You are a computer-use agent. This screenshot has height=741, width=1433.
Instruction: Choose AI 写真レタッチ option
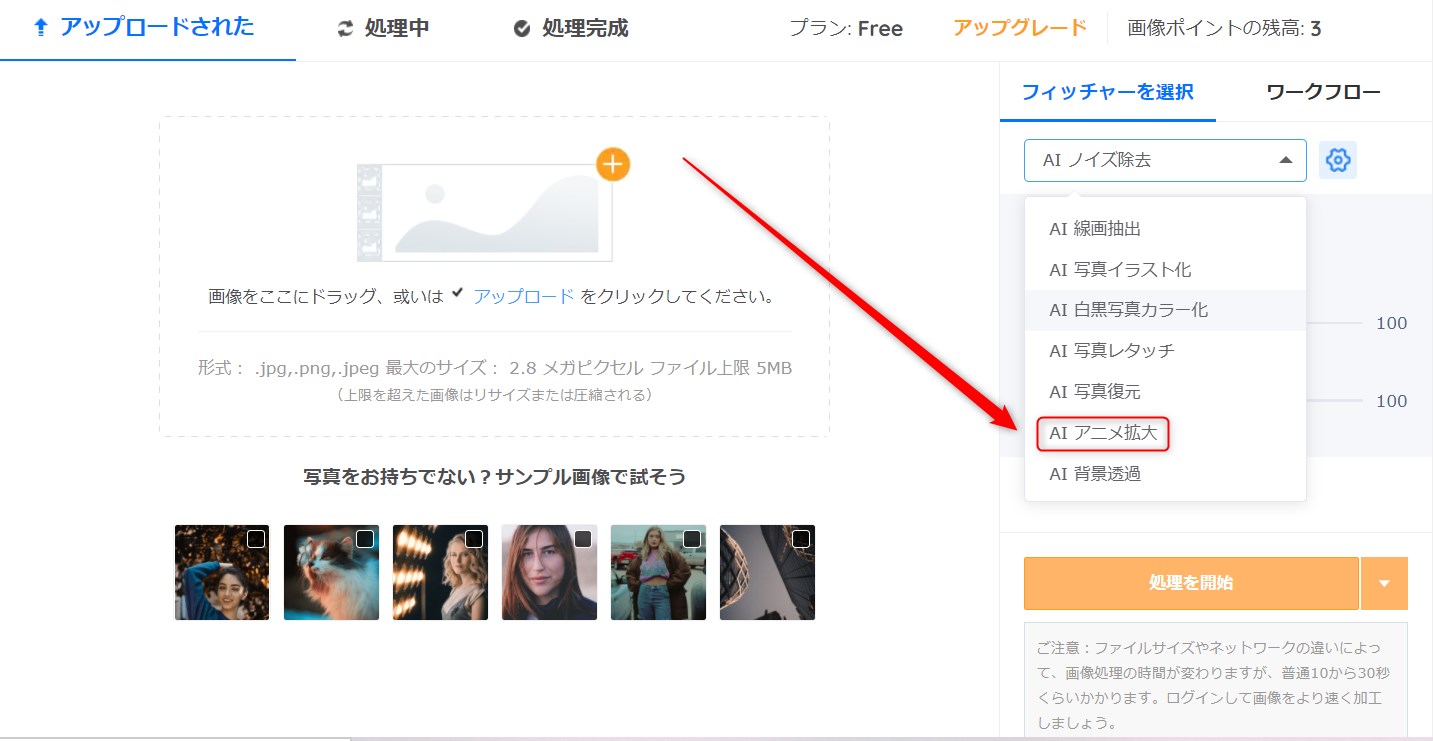point(1165,351)
